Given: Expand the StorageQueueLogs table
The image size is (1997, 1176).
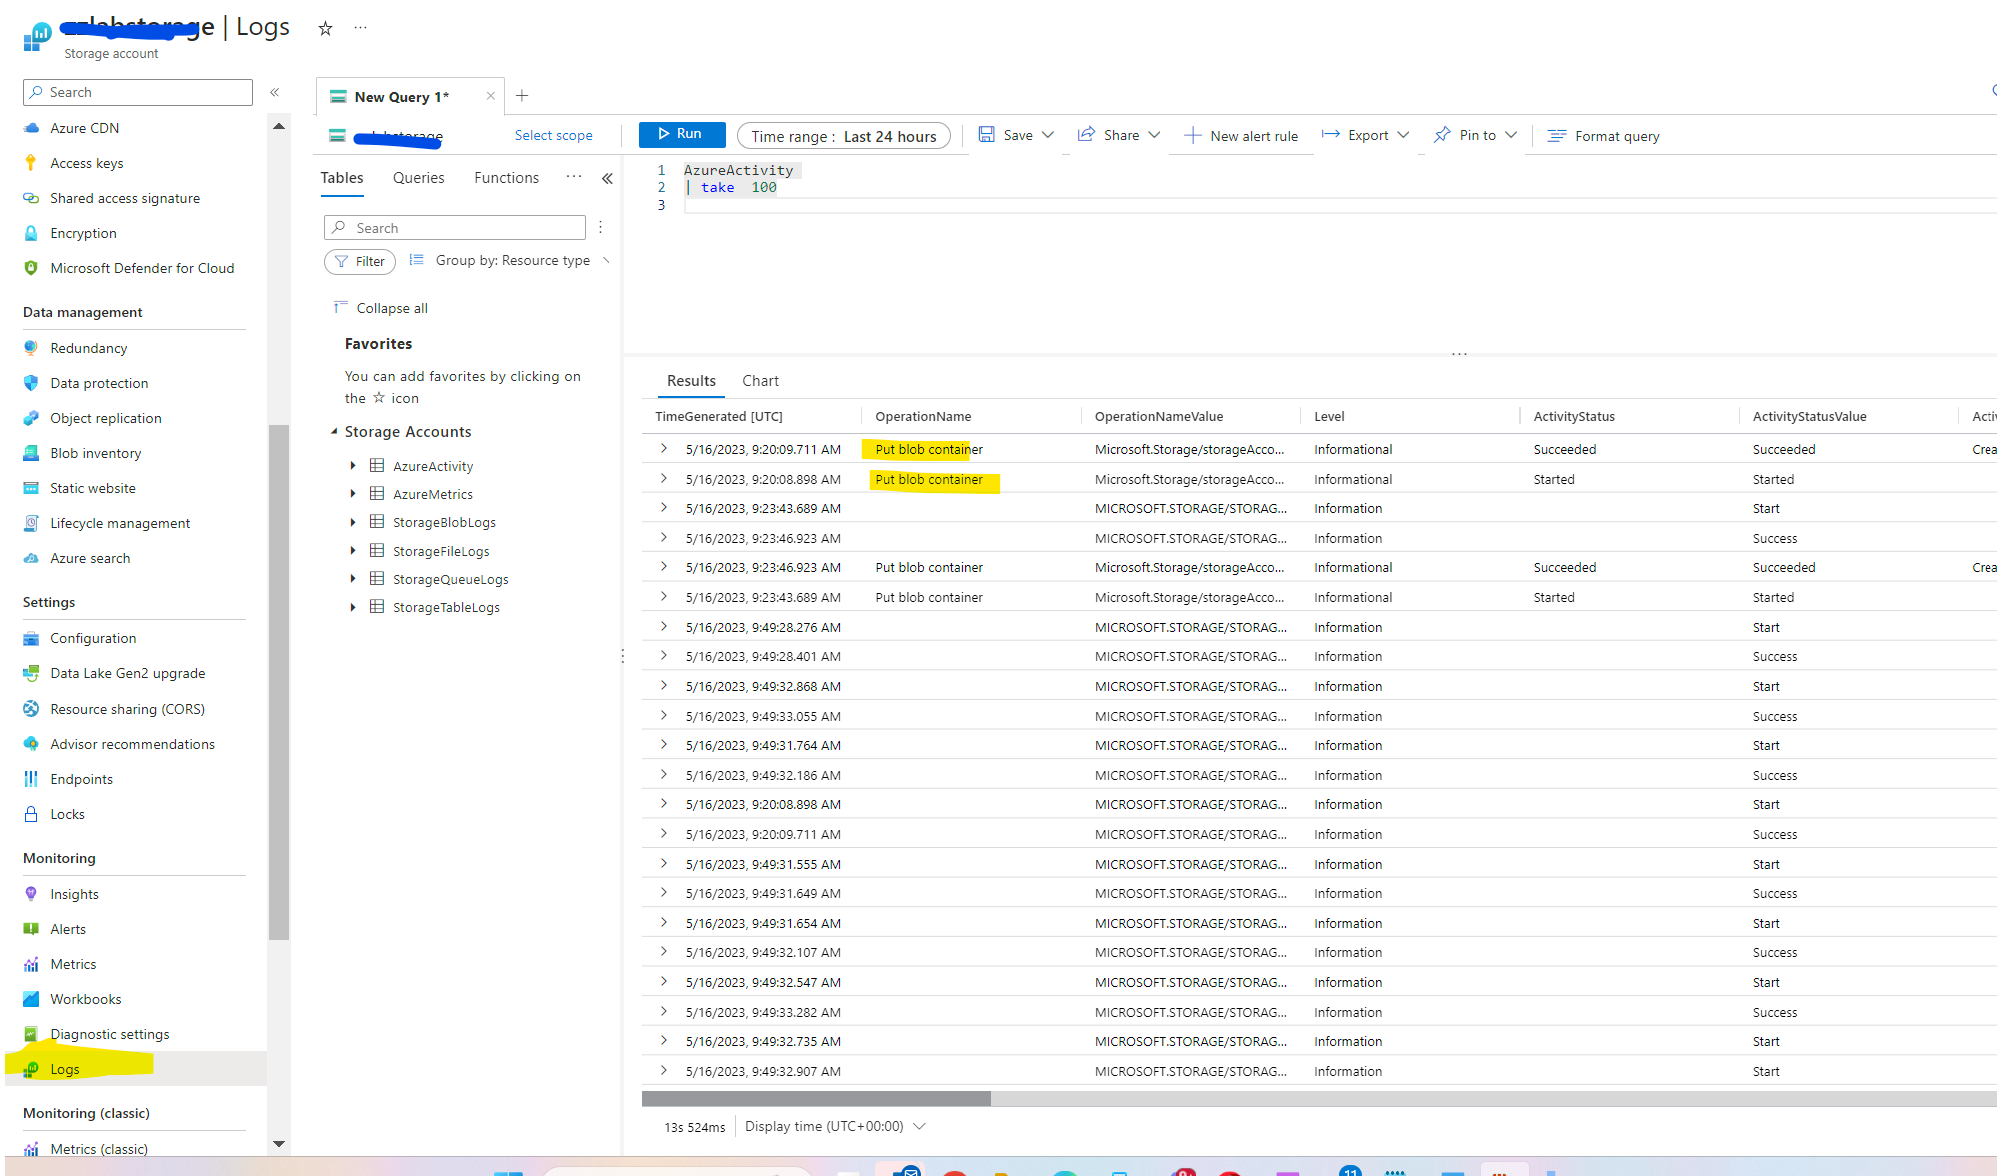Looking at the screenshot, I should point(353,579).
